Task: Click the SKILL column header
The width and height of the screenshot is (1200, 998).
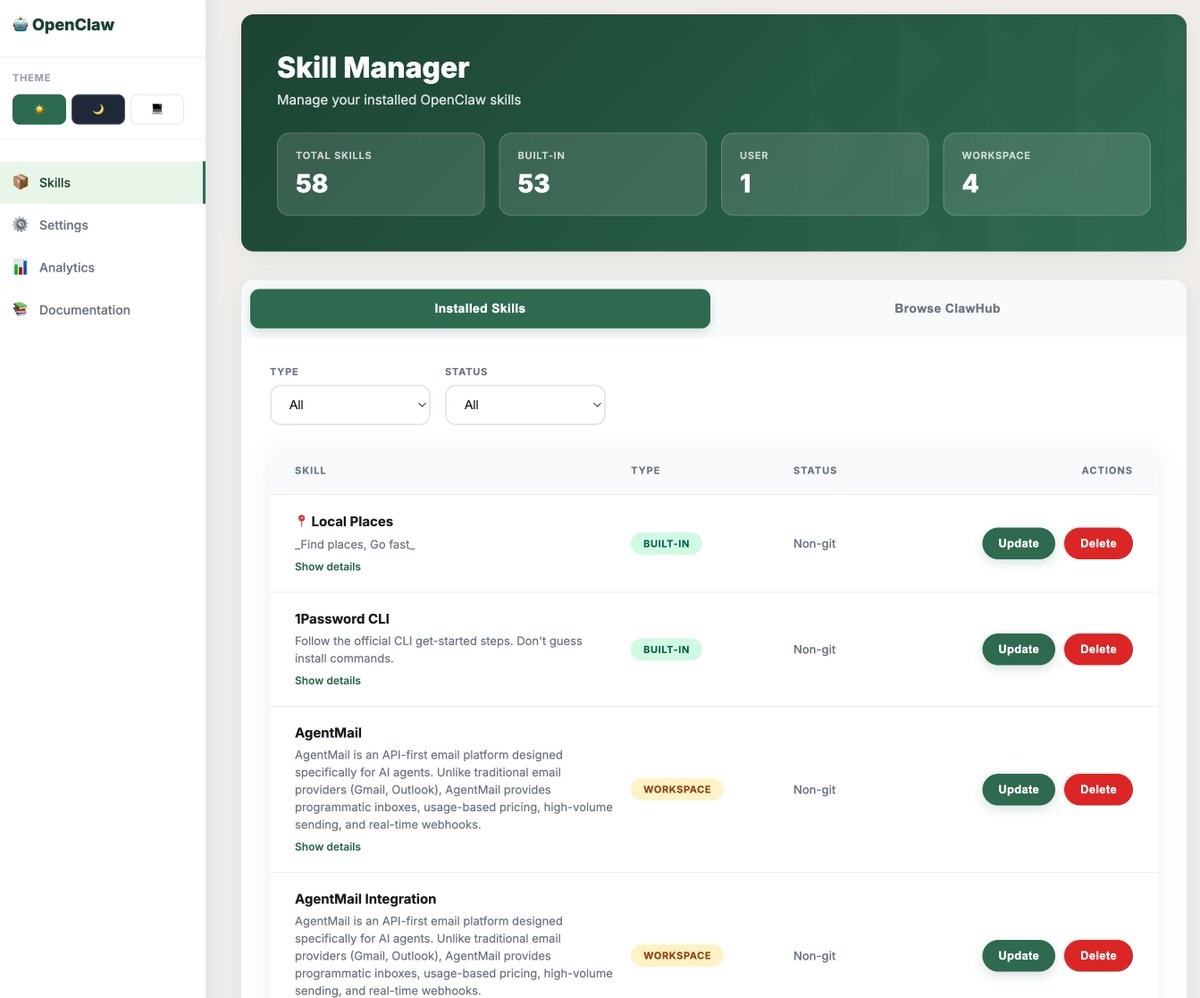Action: (x=310, y=470)
